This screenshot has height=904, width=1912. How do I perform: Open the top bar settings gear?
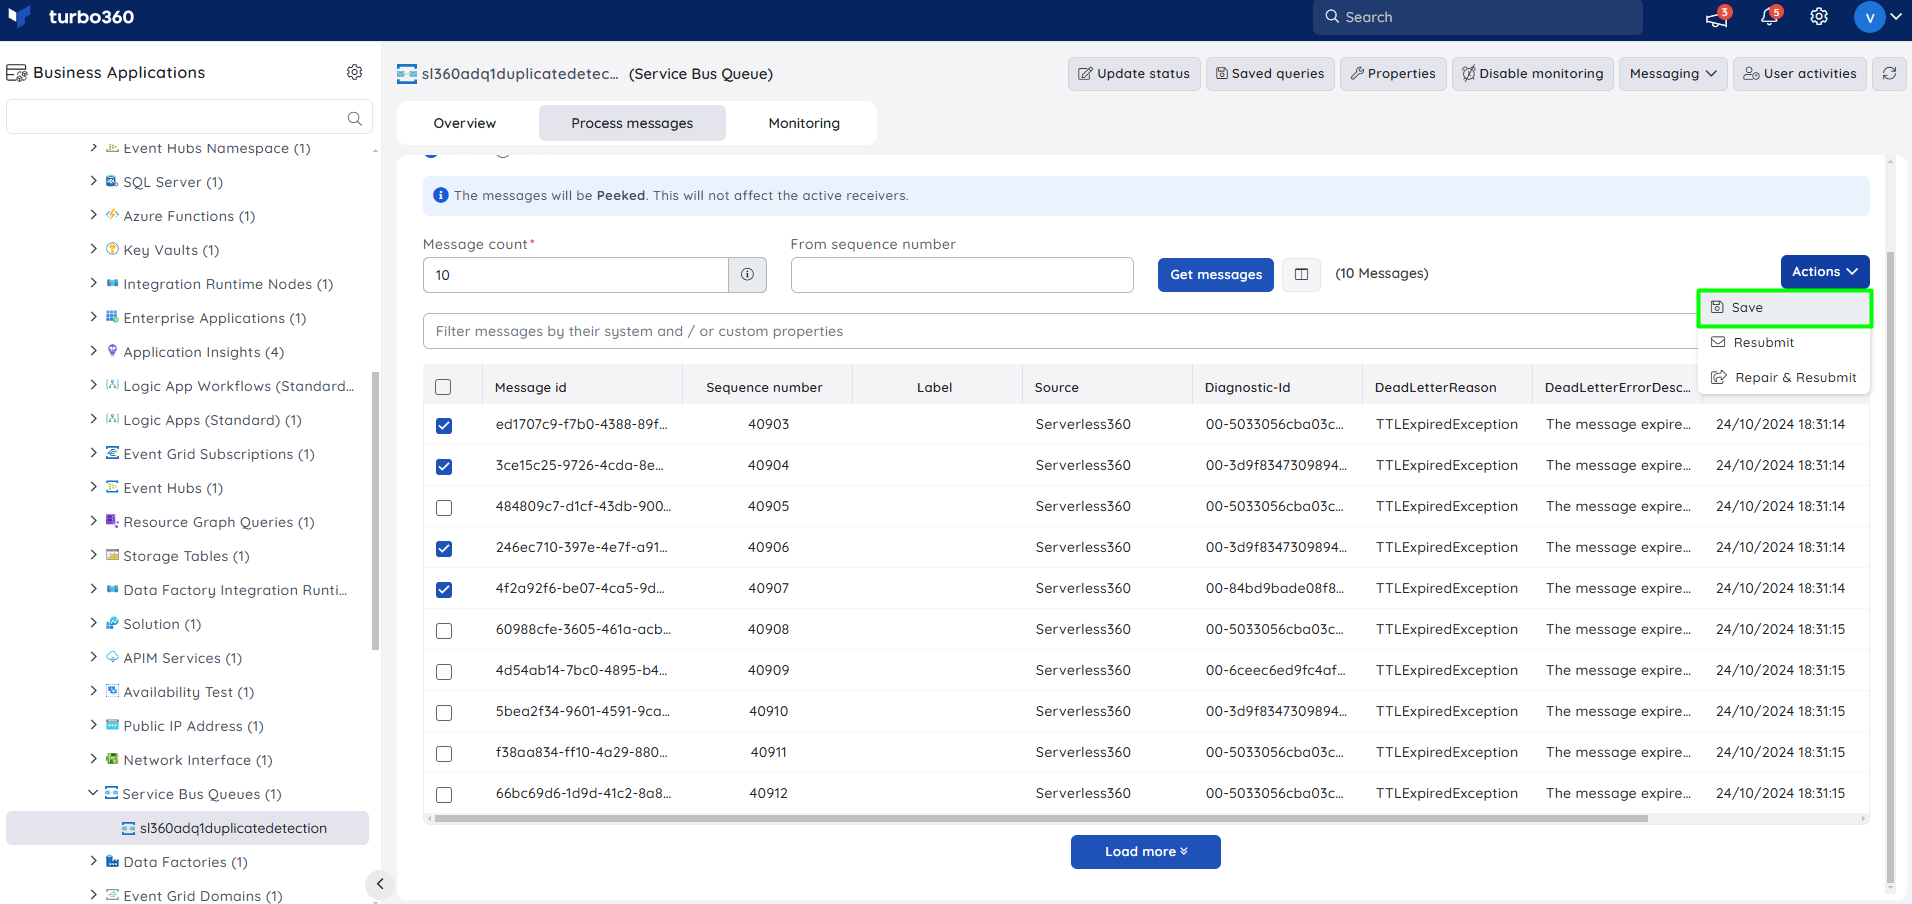click(1819, 17)
